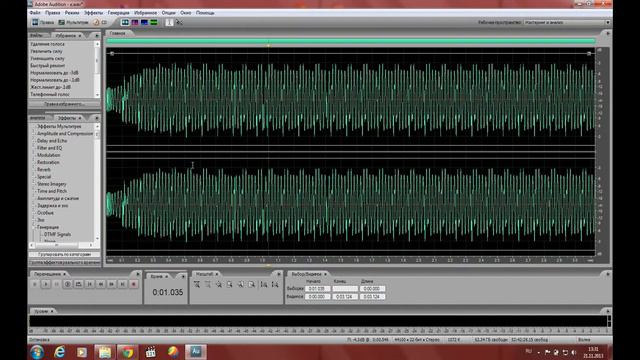Click the Fast Forward transport button

click(x=111, y=284)
